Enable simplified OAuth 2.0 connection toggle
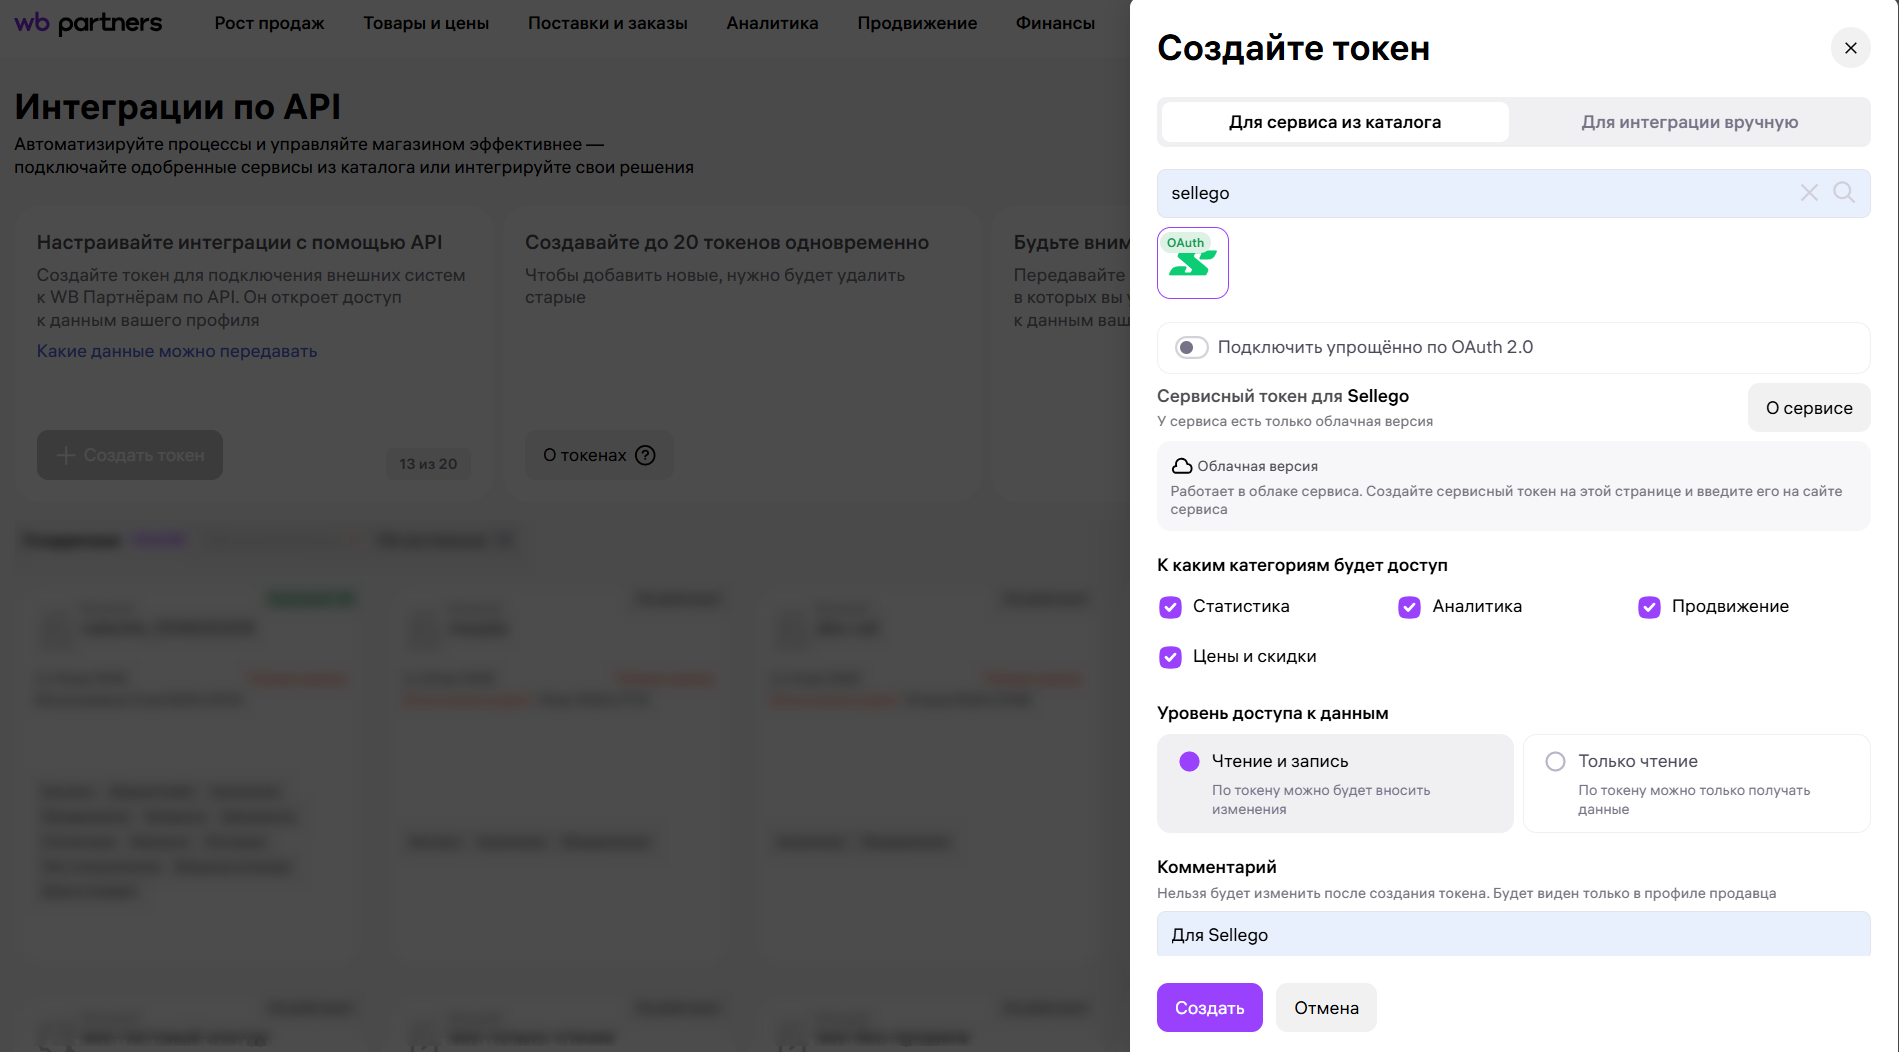The image size is (1899, 1052). click(x=1191, y=347)
